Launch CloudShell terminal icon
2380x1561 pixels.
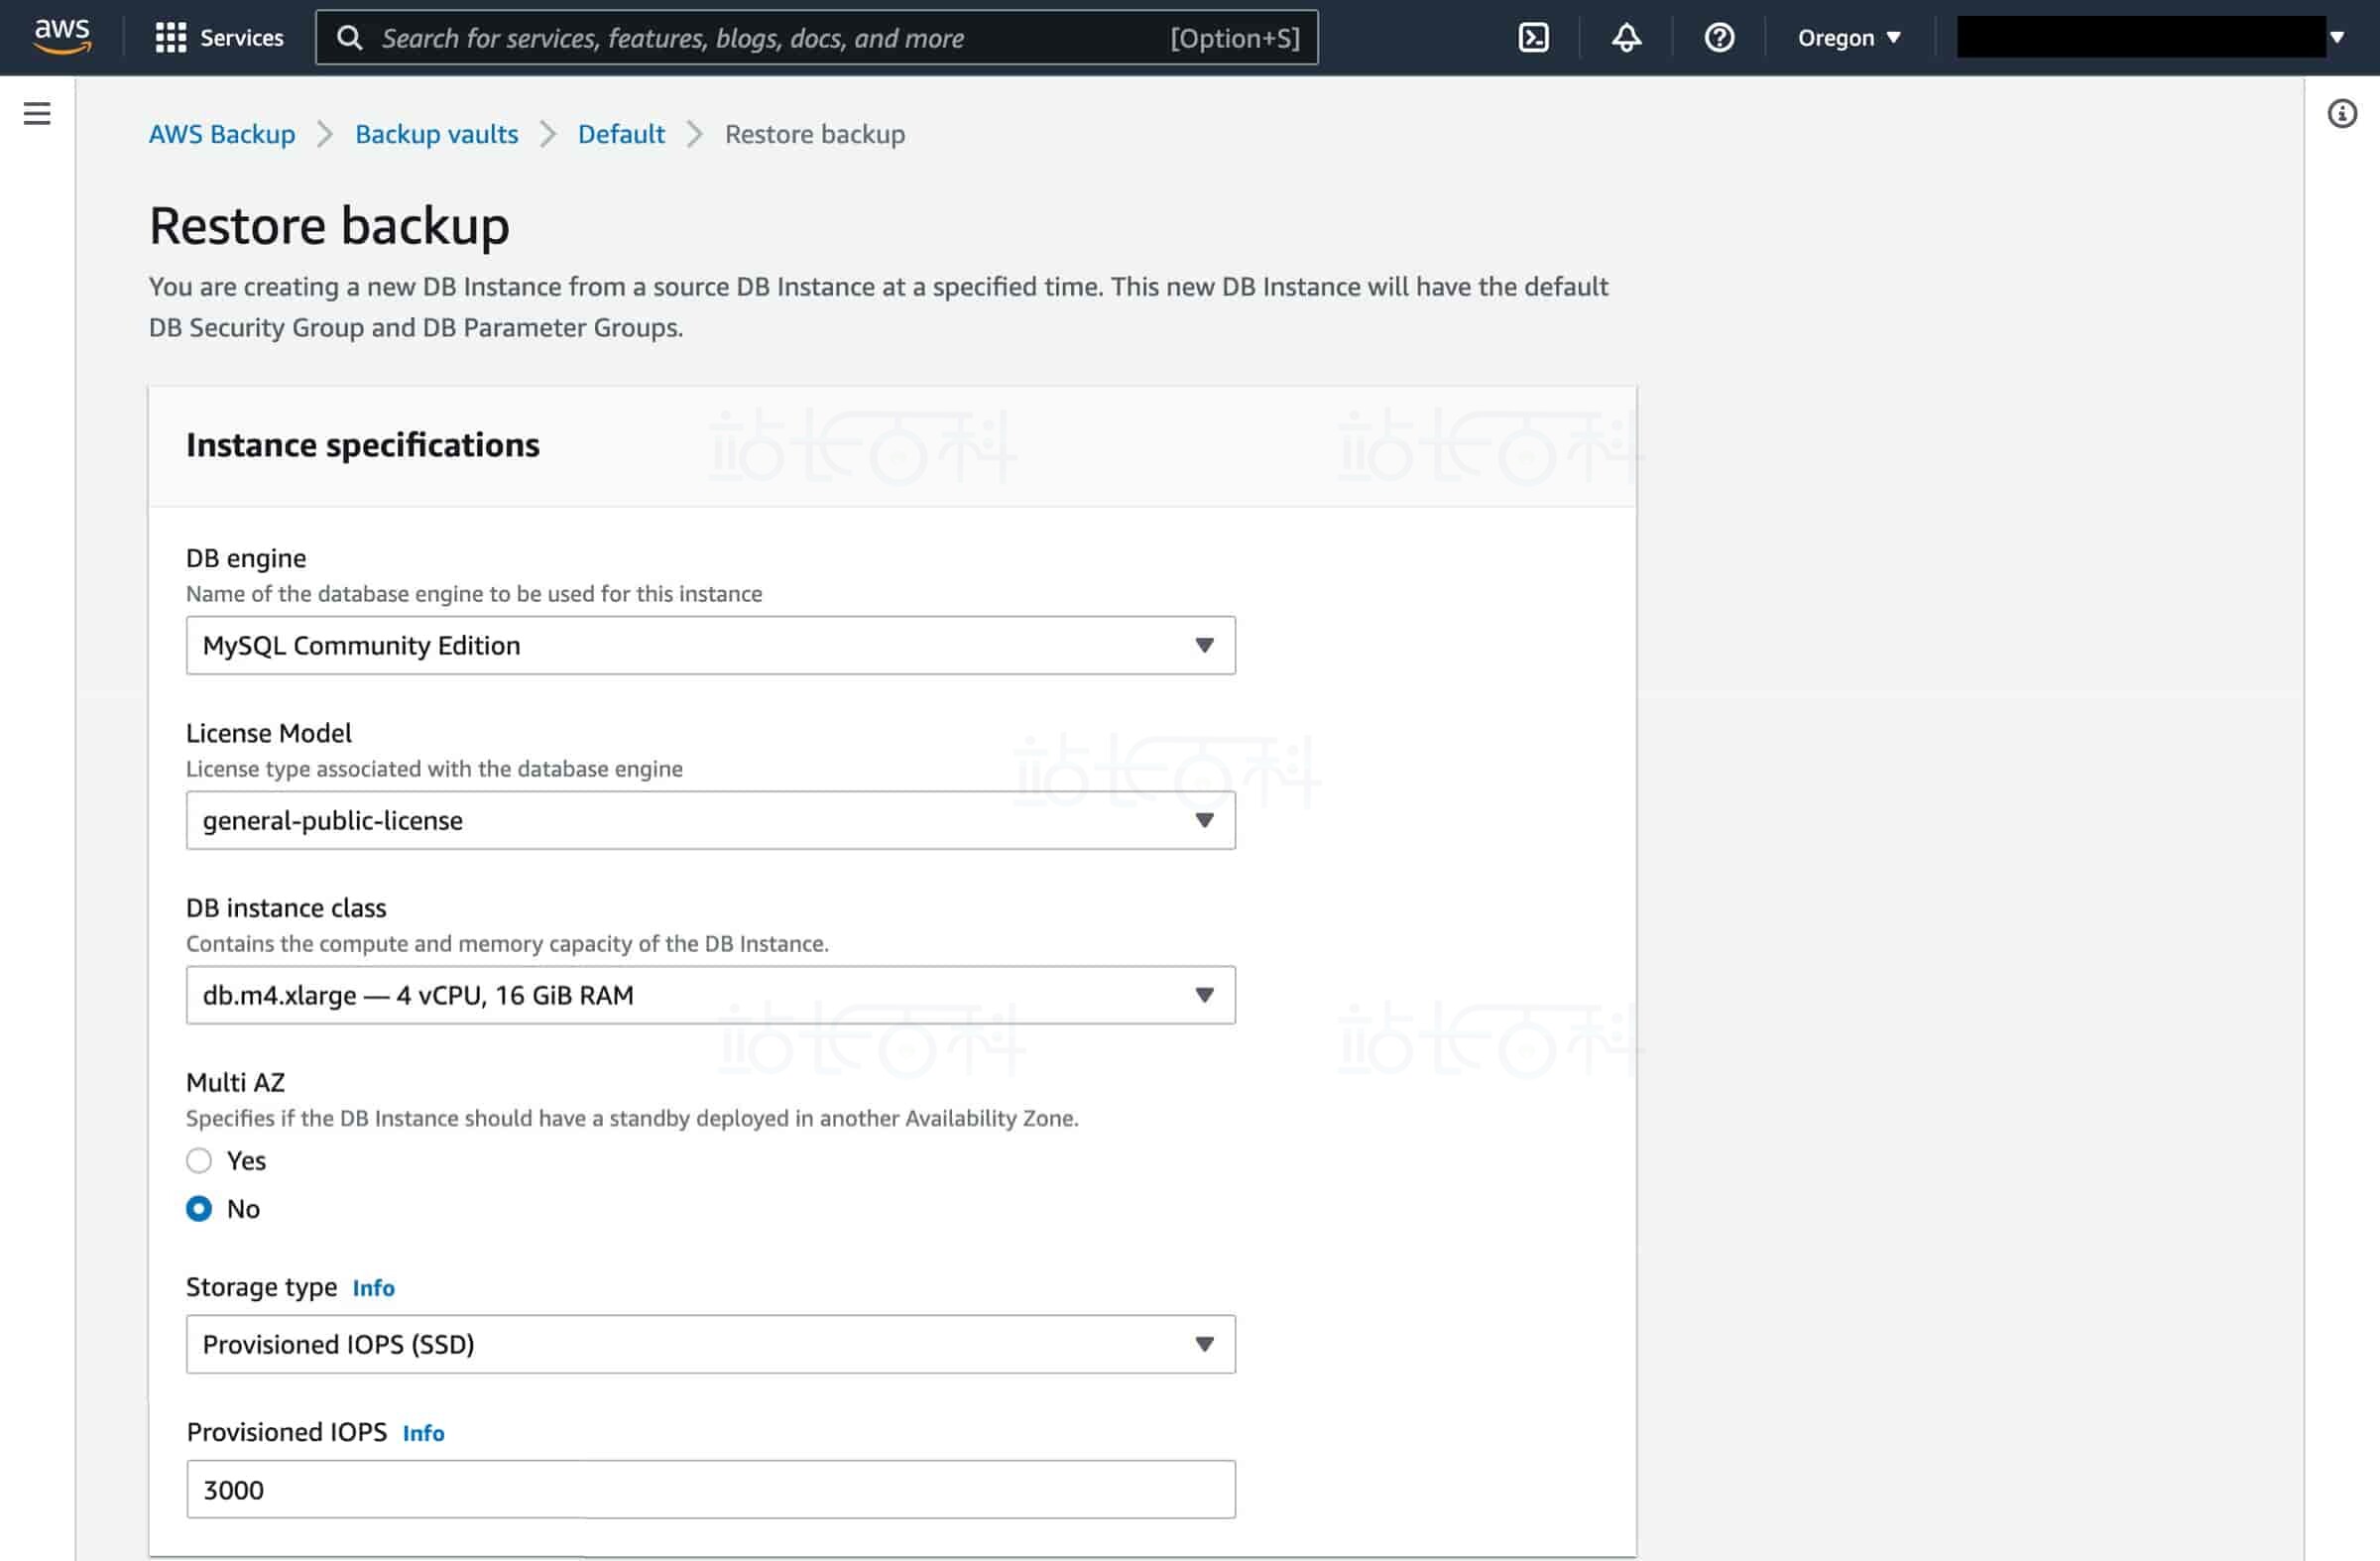point(1533,38)
